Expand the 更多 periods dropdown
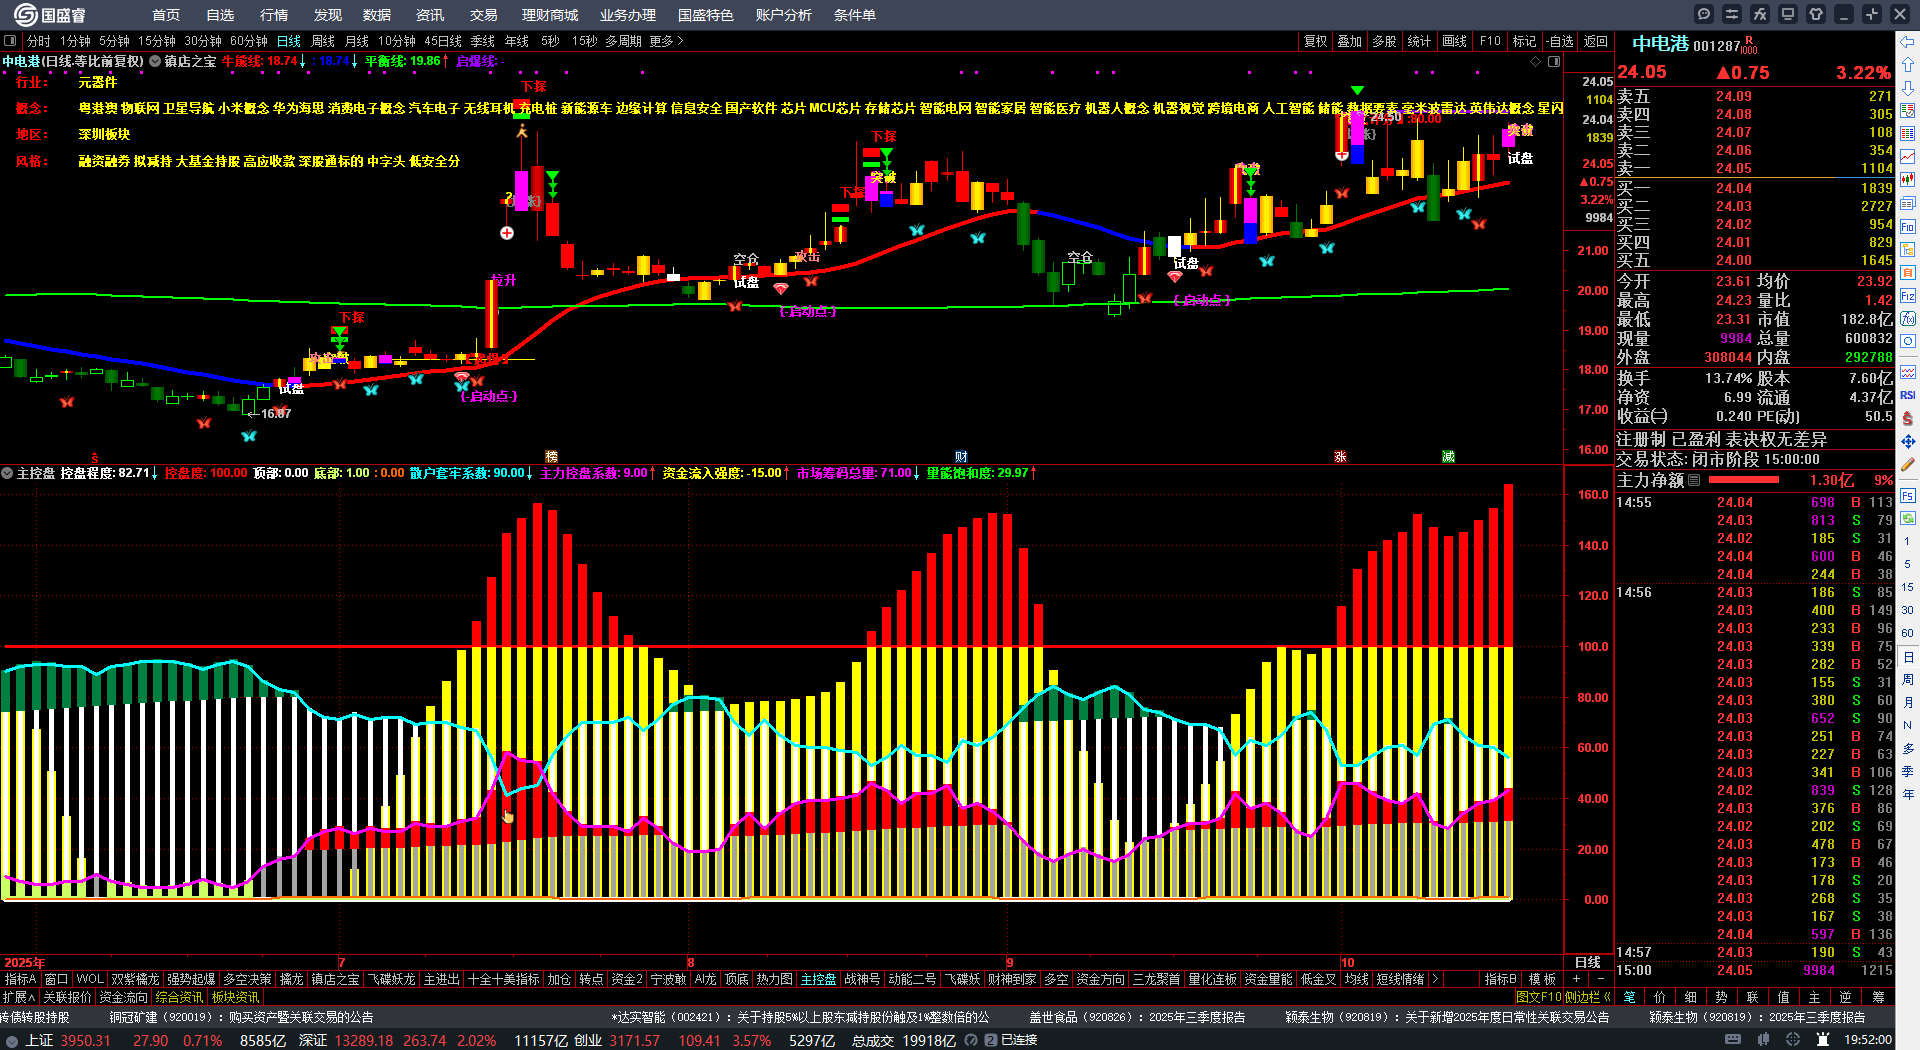This screenshot has width=1920, height=1050. 666,41
